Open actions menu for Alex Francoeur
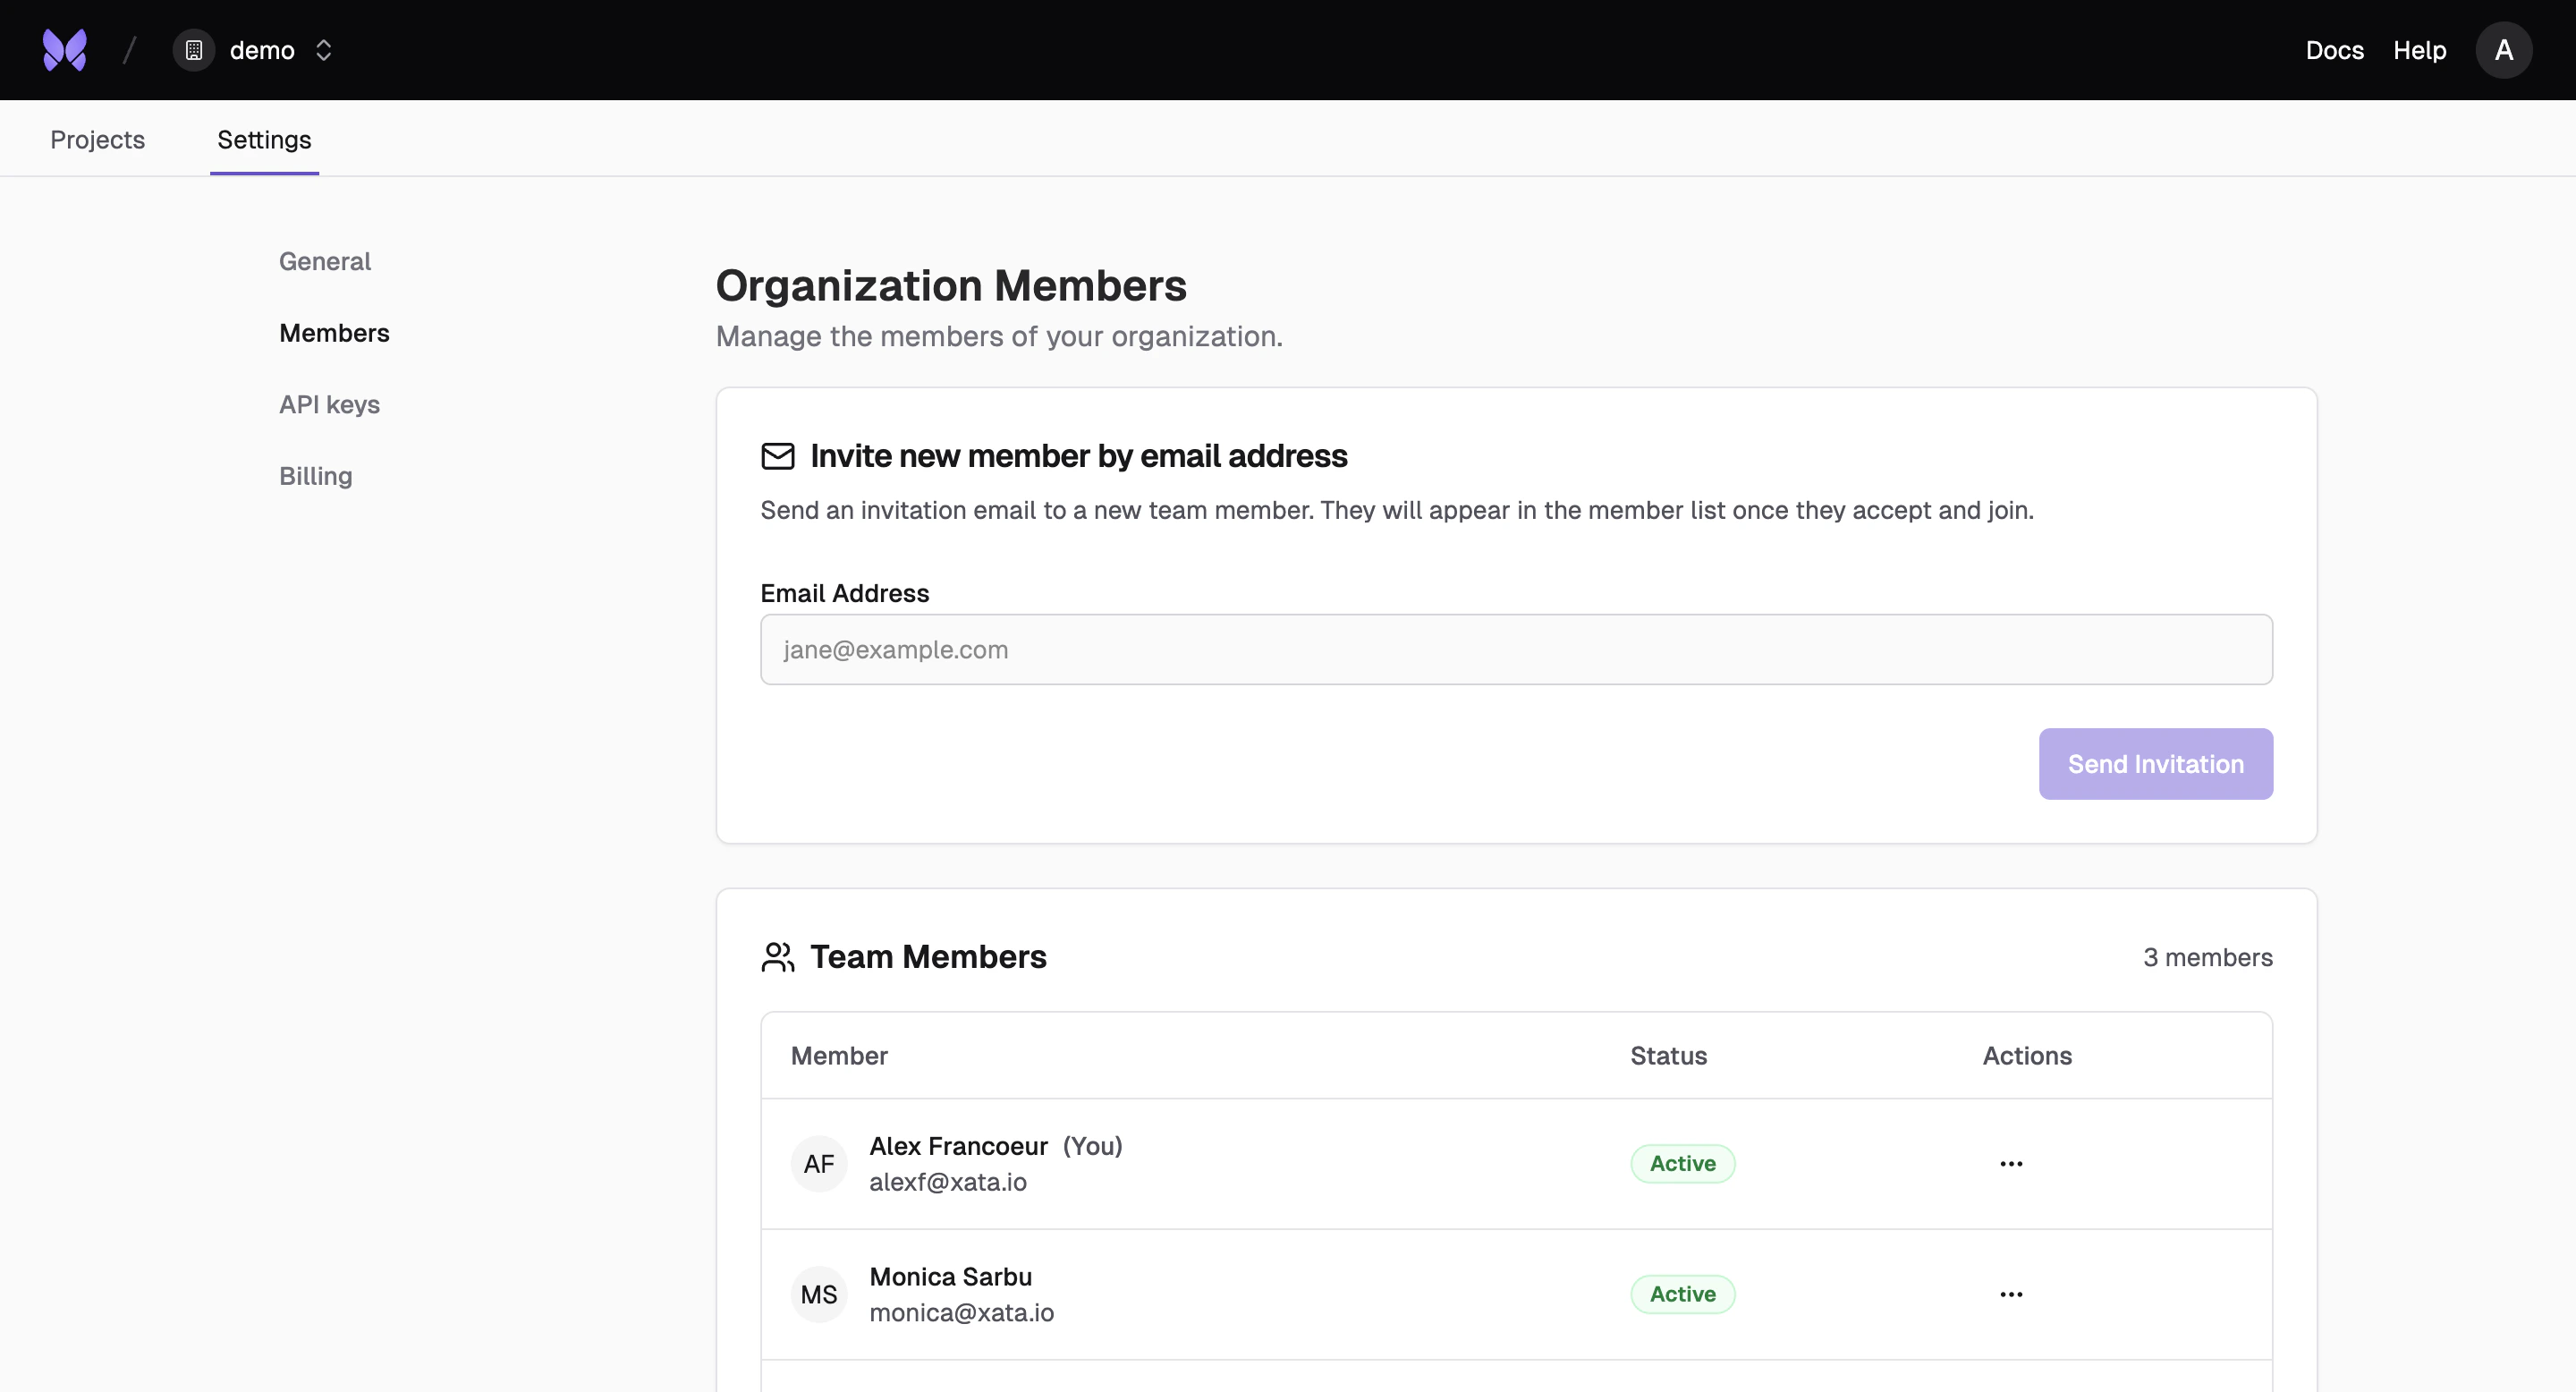This screenshot has height=1392, width=2576. [x=2011, y=1163]
